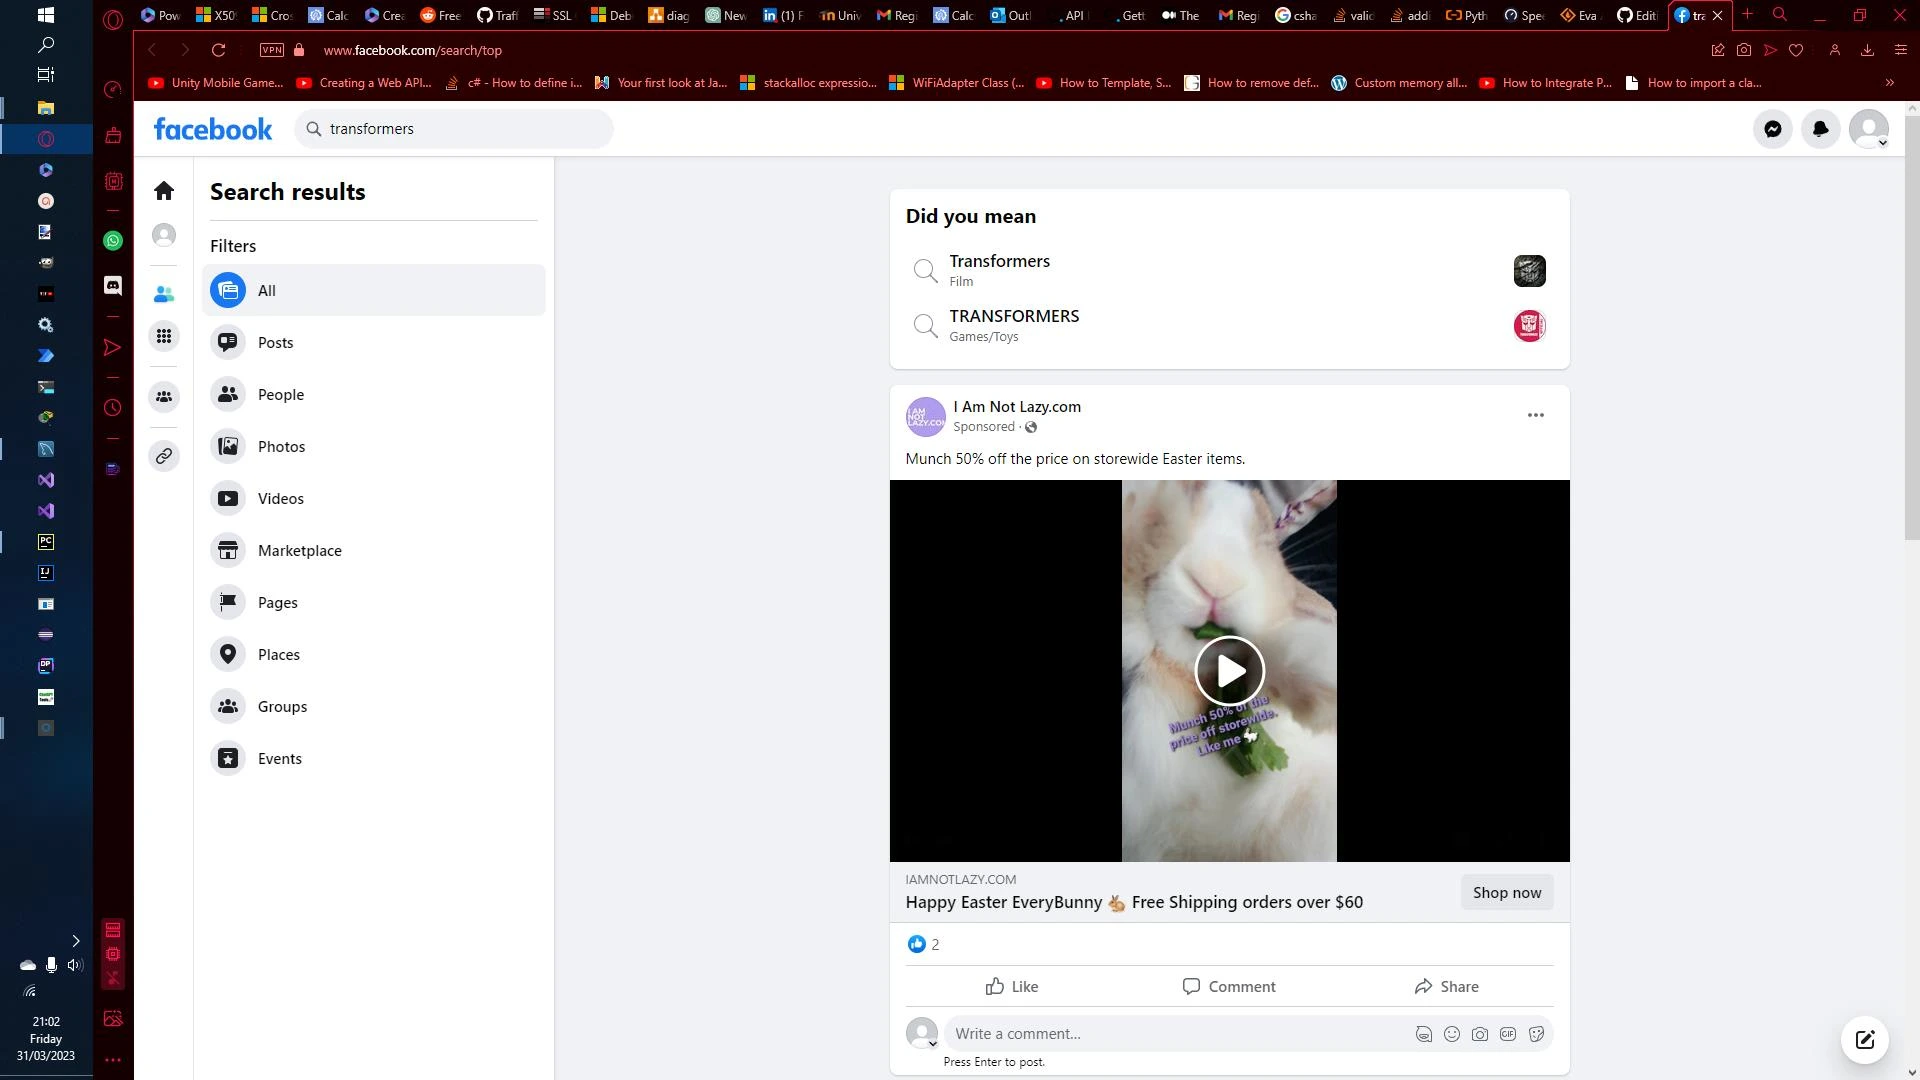Attach a photo to the comment

[1479, 1035]
